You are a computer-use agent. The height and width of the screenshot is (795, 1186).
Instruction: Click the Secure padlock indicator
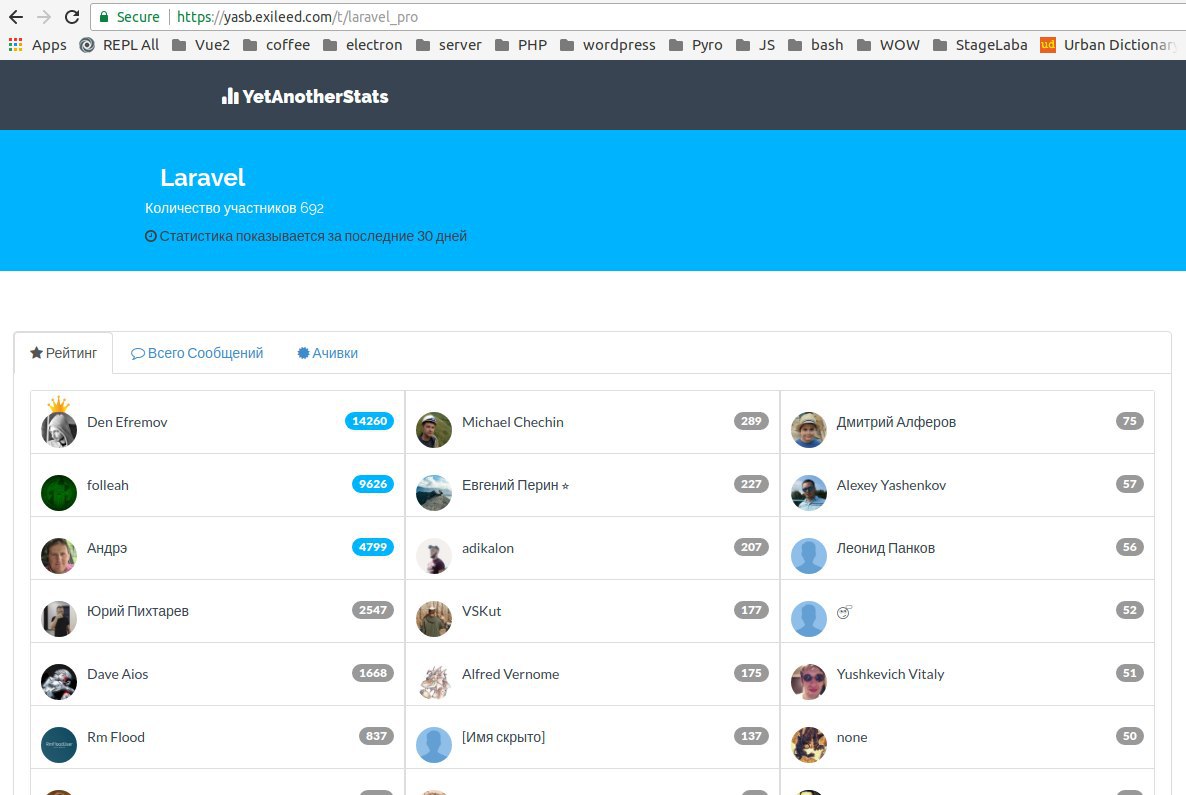click(129, 17)
